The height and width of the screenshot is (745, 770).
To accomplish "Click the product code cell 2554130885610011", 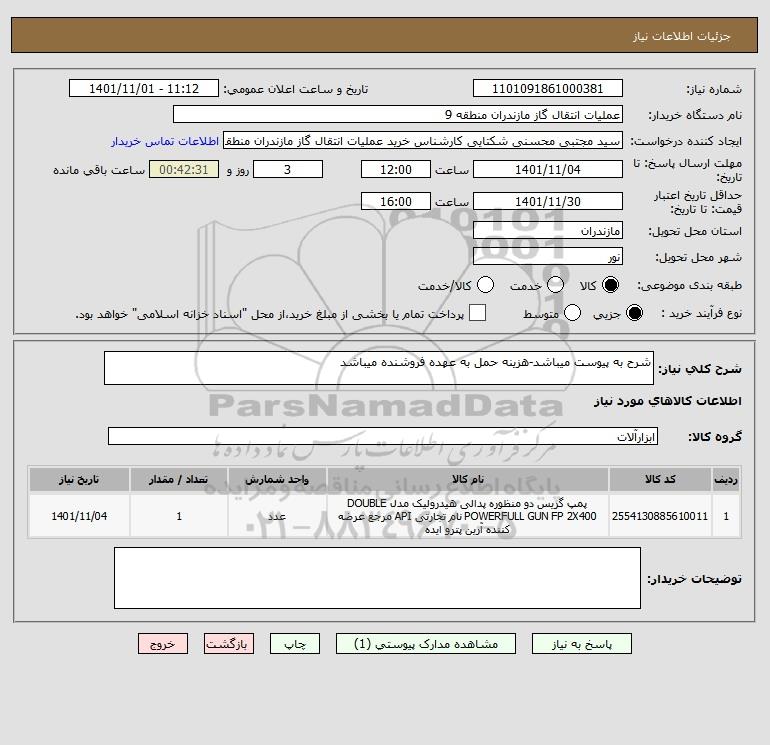I will 660,516.
